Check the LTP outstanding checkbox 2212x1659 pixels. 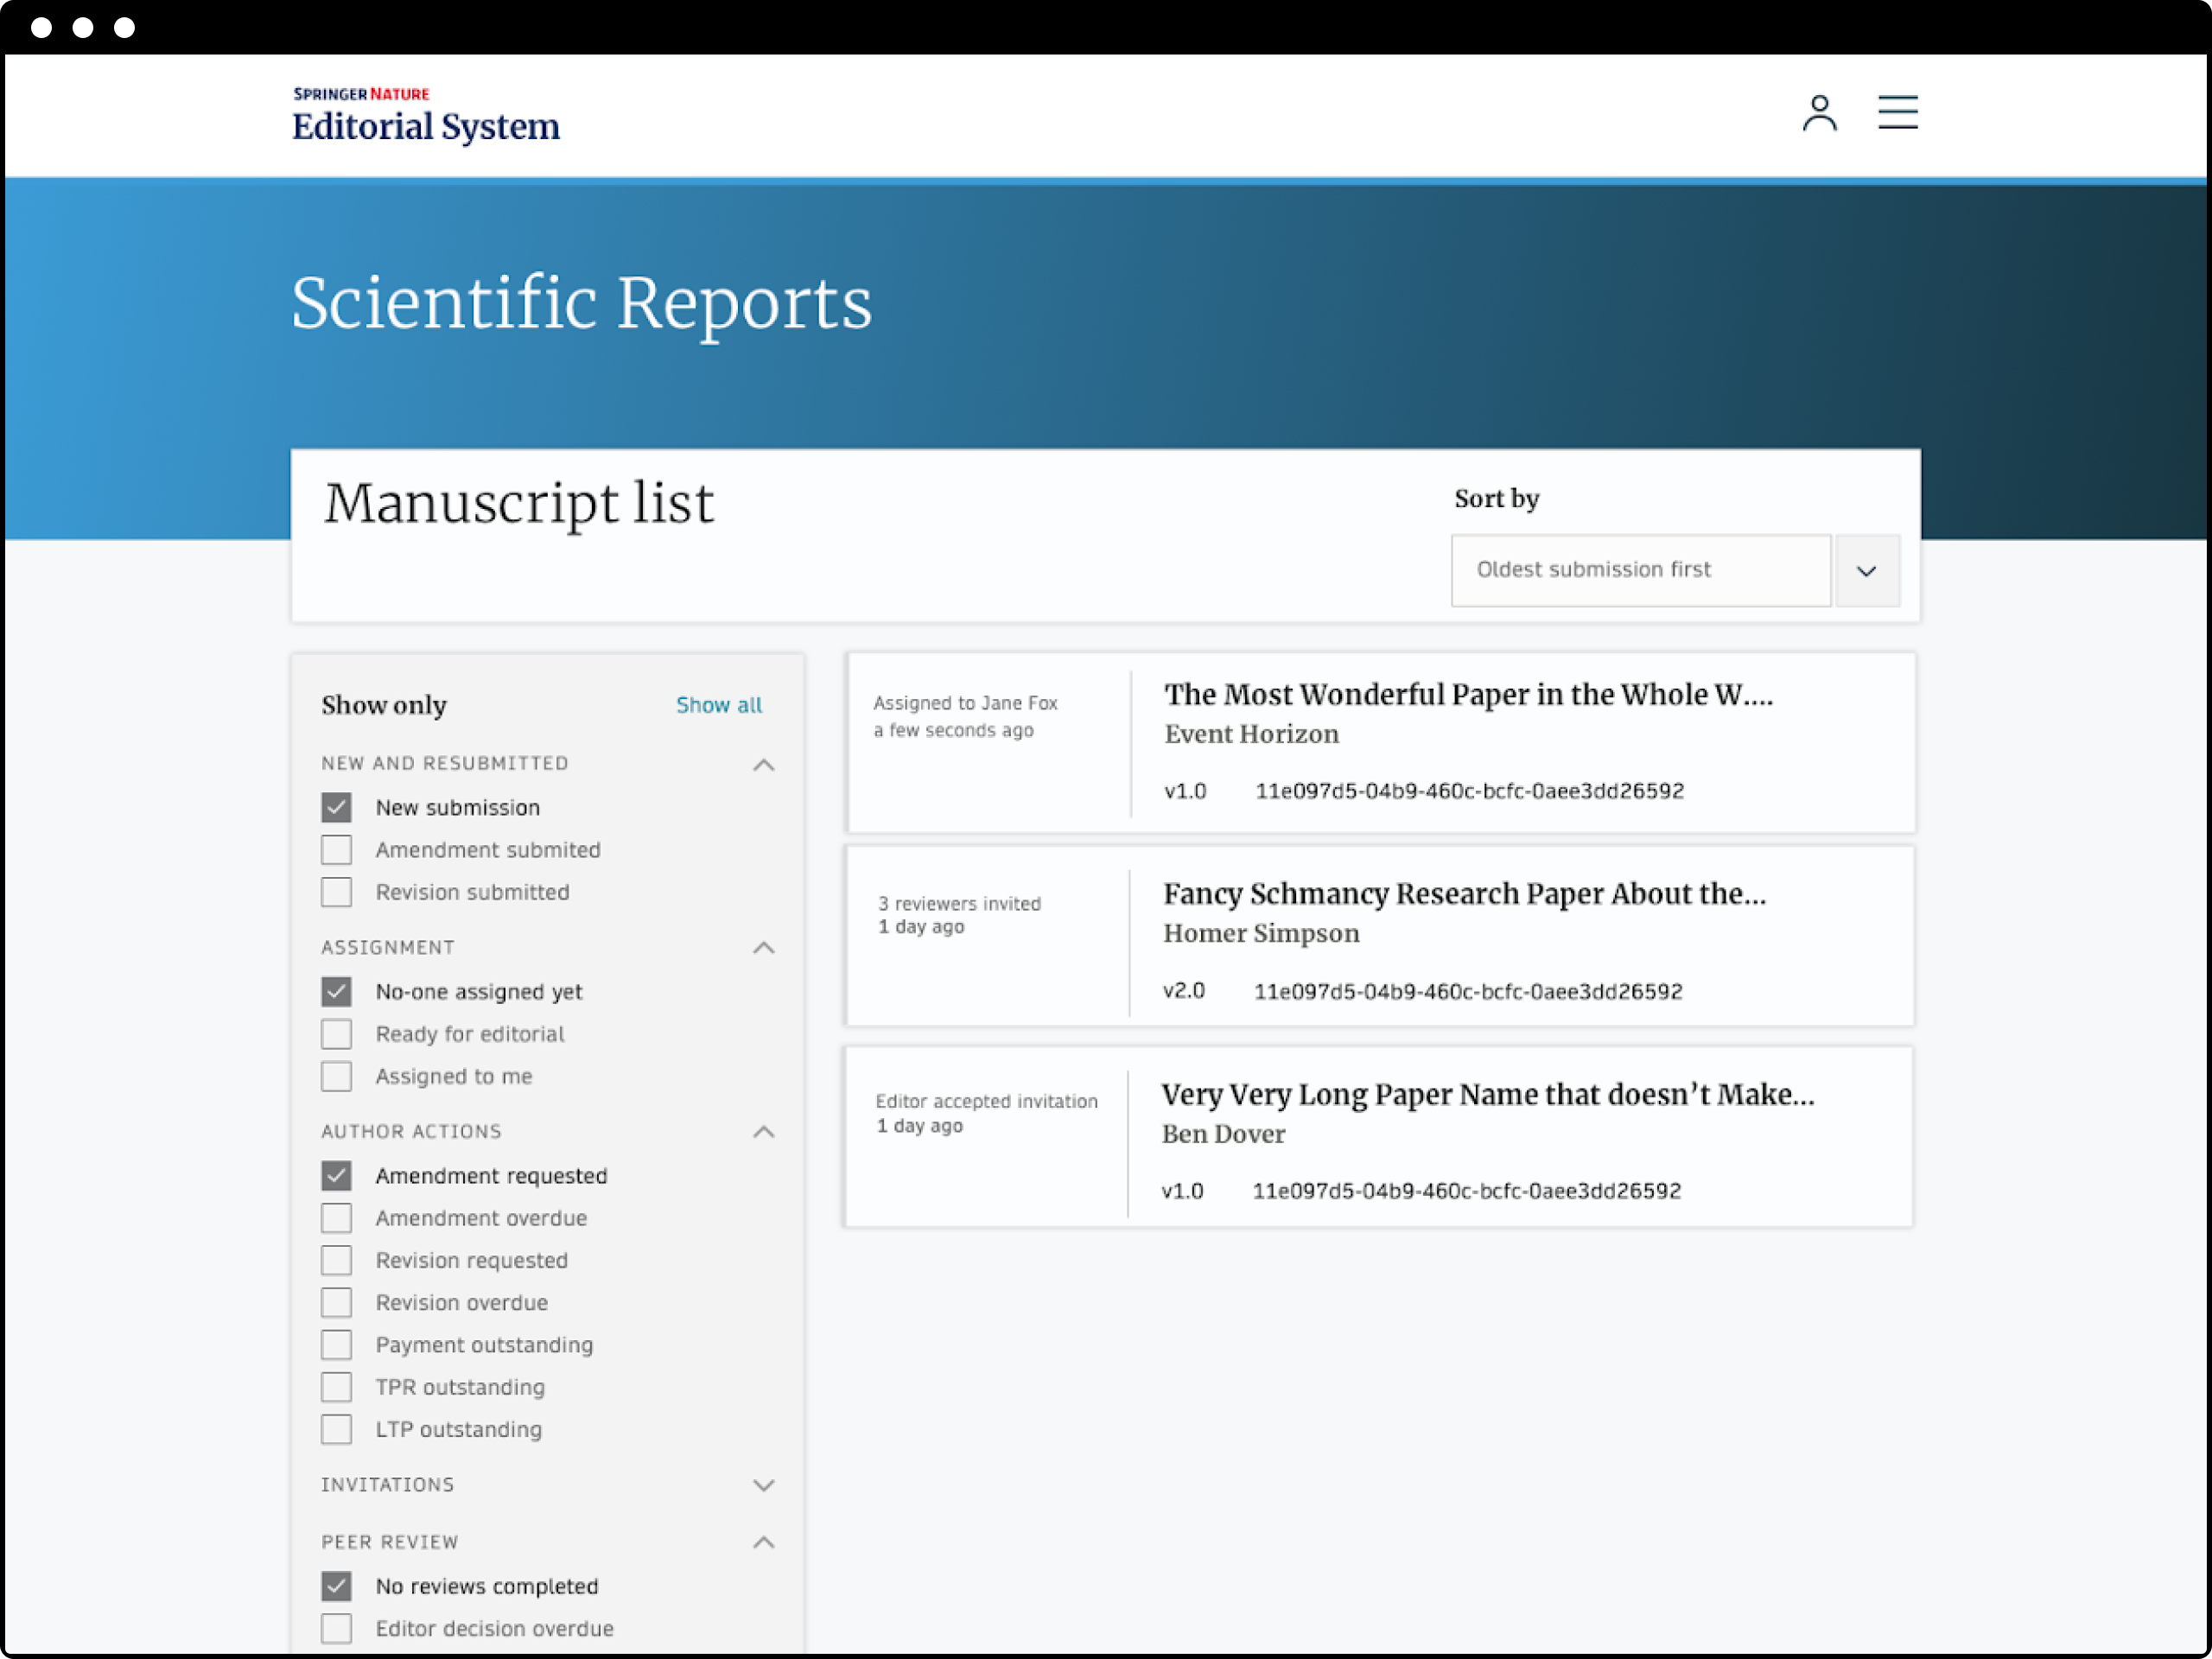tap(337, 1430)
